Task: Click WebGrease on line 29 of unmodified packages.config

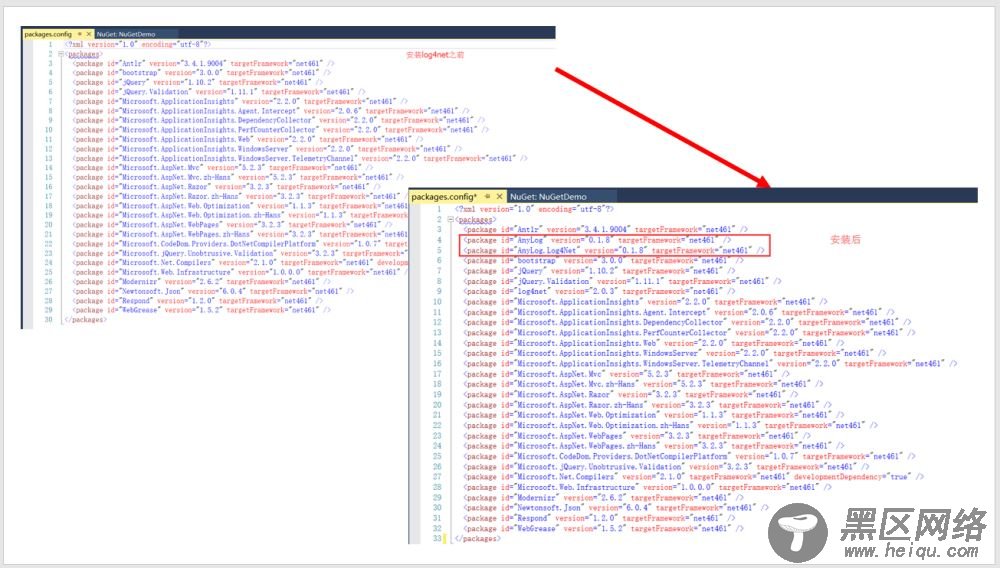Action: tap(201, 310)
